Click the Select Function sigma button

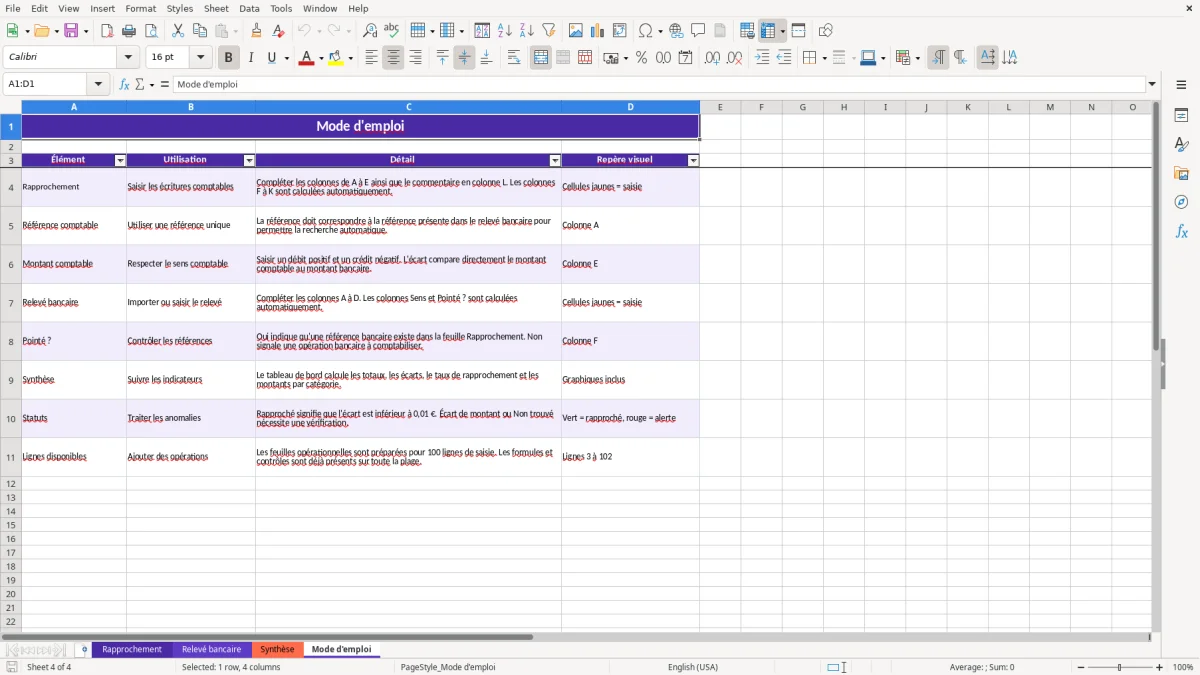coord(140,84)
